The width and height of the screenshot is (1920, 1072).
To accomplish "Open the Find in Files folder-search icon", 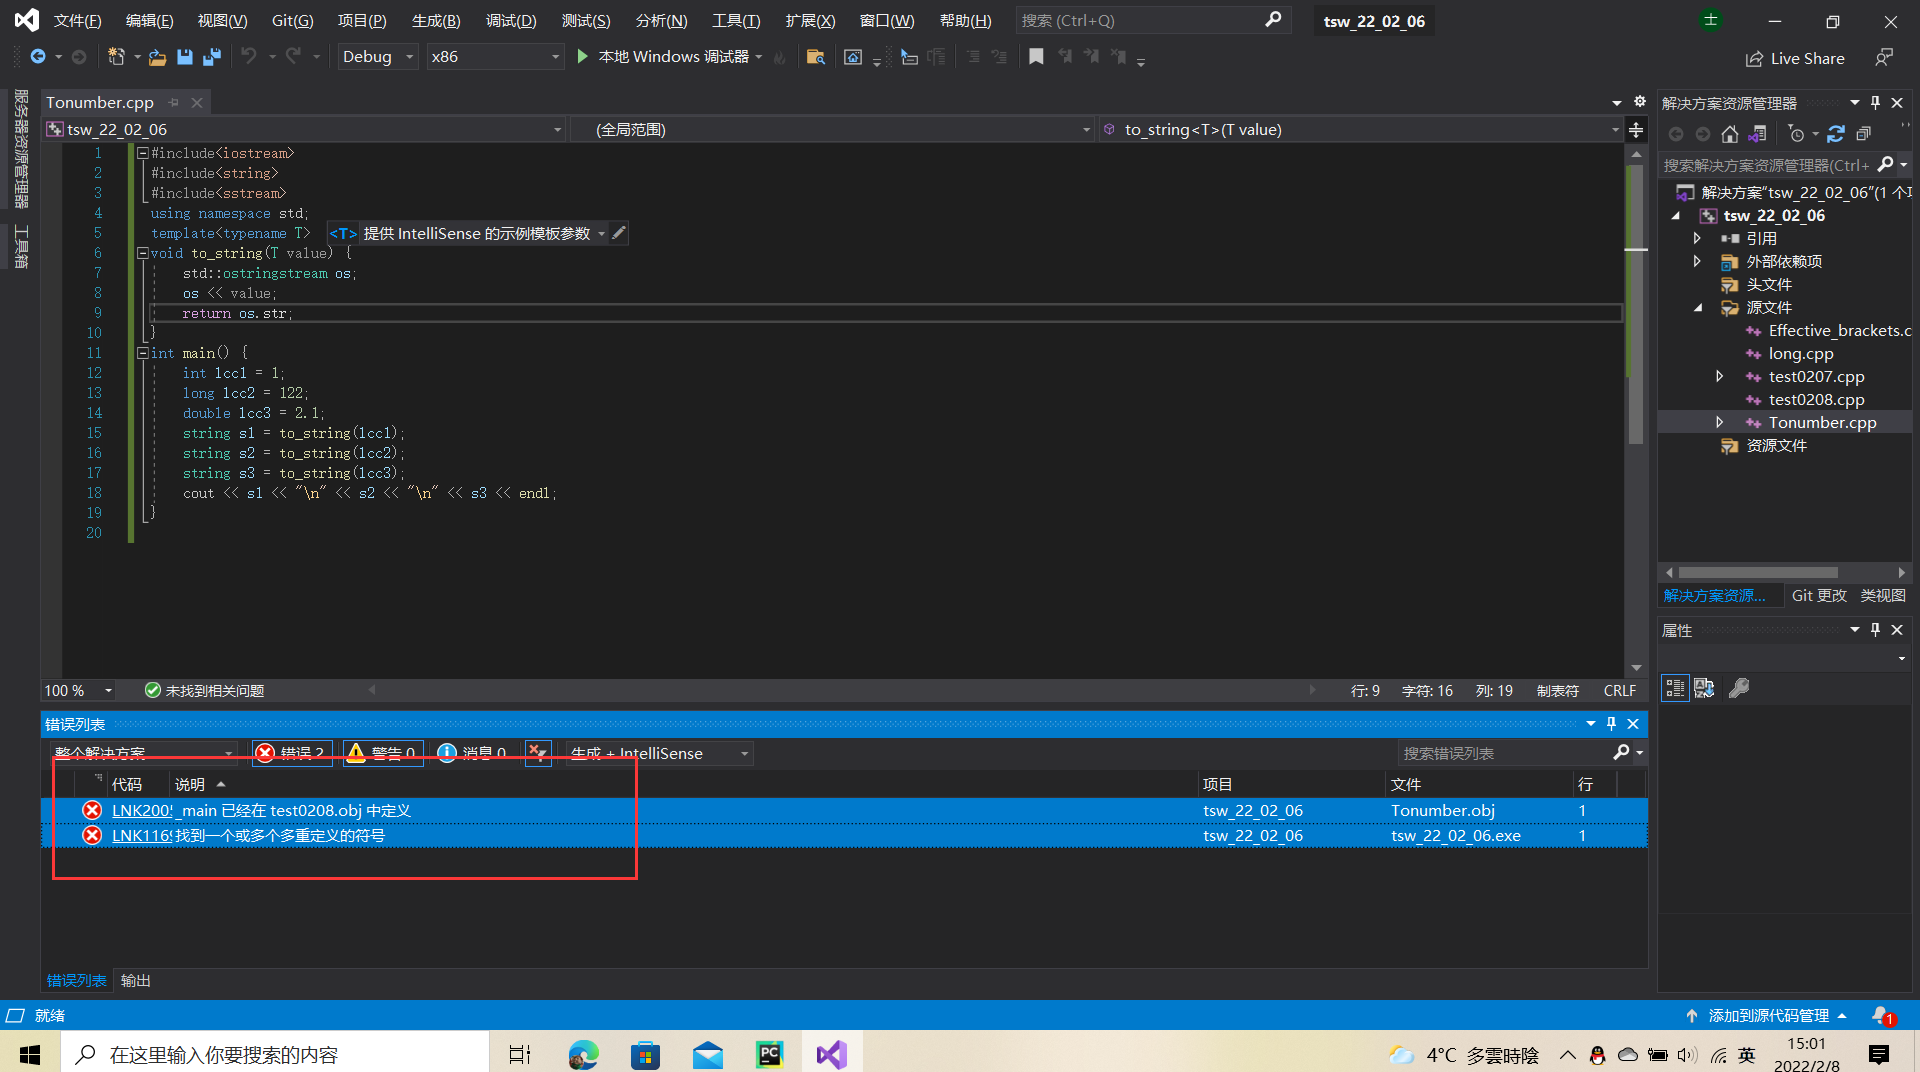I will click(816, 57).
